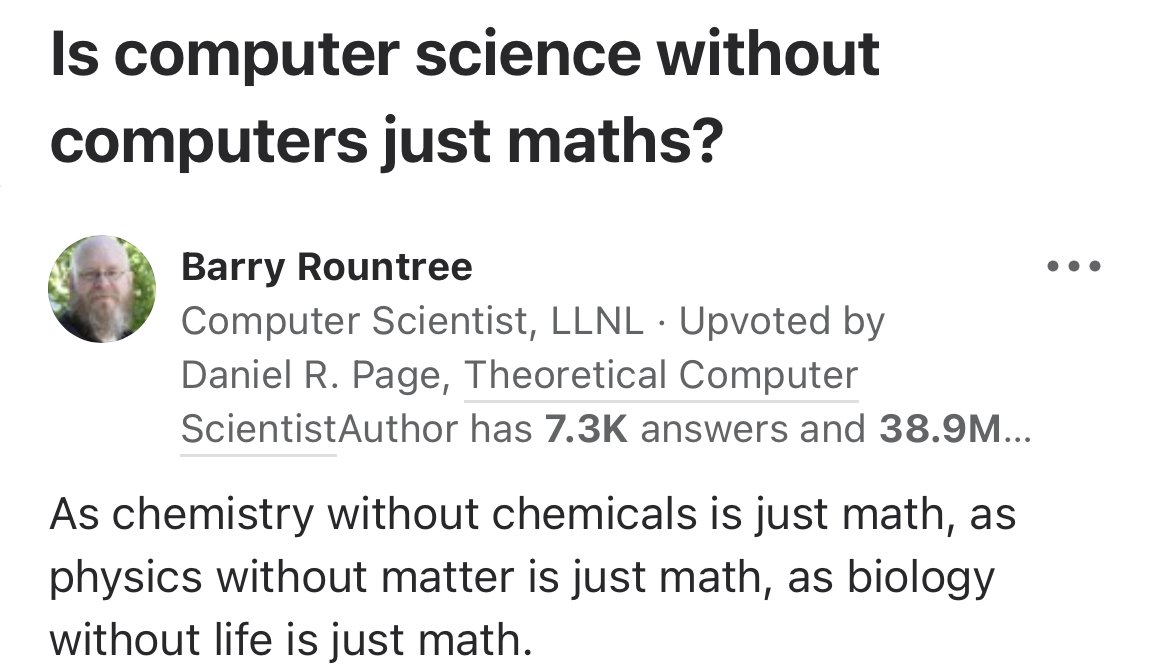Open the question title starting 'Is computer science'
This screenshot has width=1170, height=666.
(465, 54)
